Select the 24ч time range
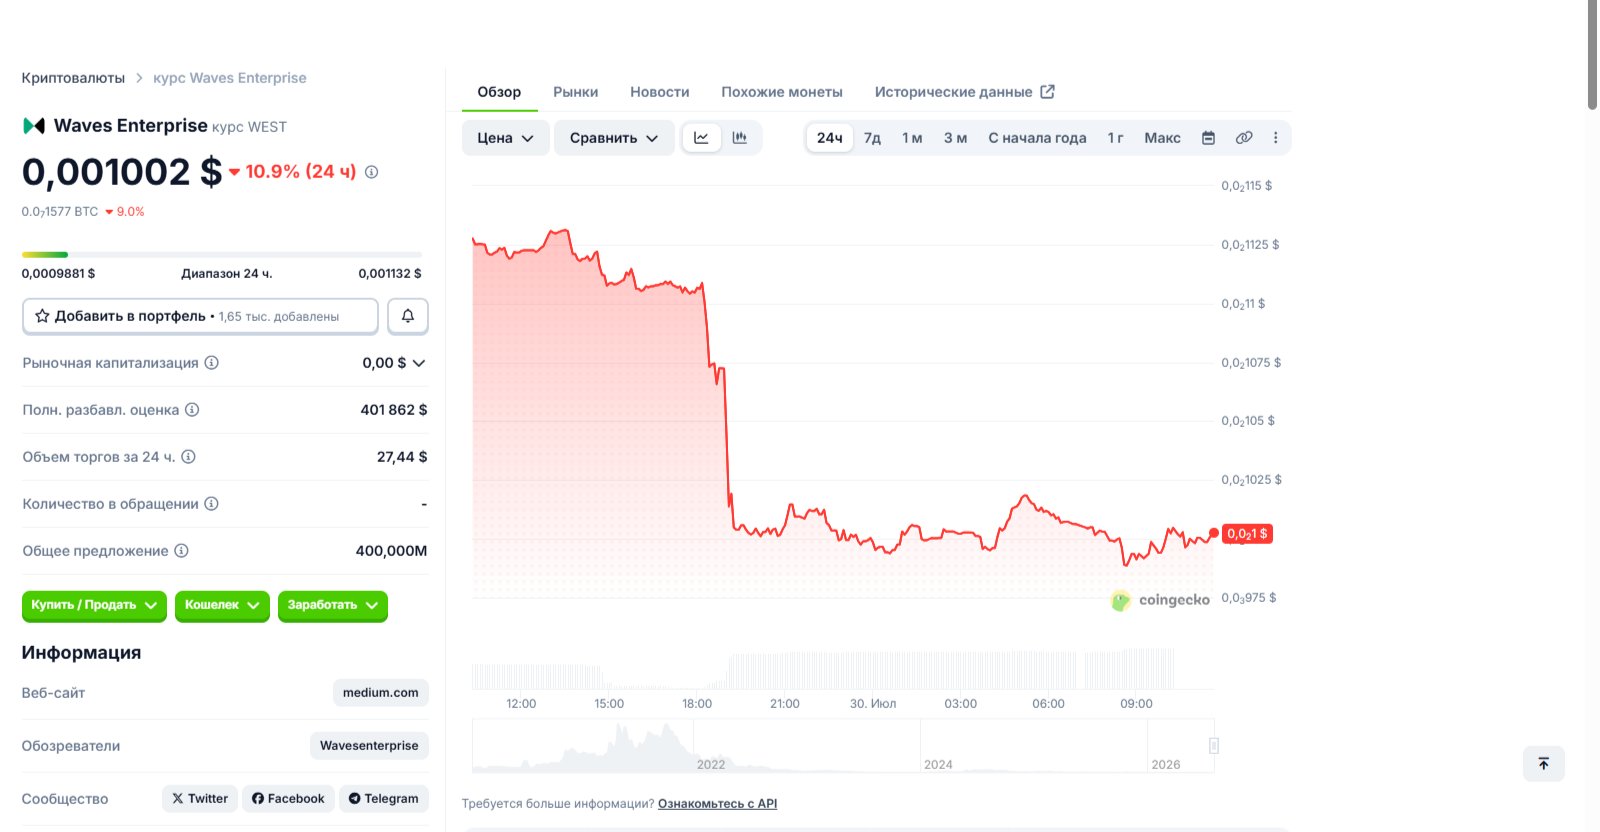 point(830,138)
